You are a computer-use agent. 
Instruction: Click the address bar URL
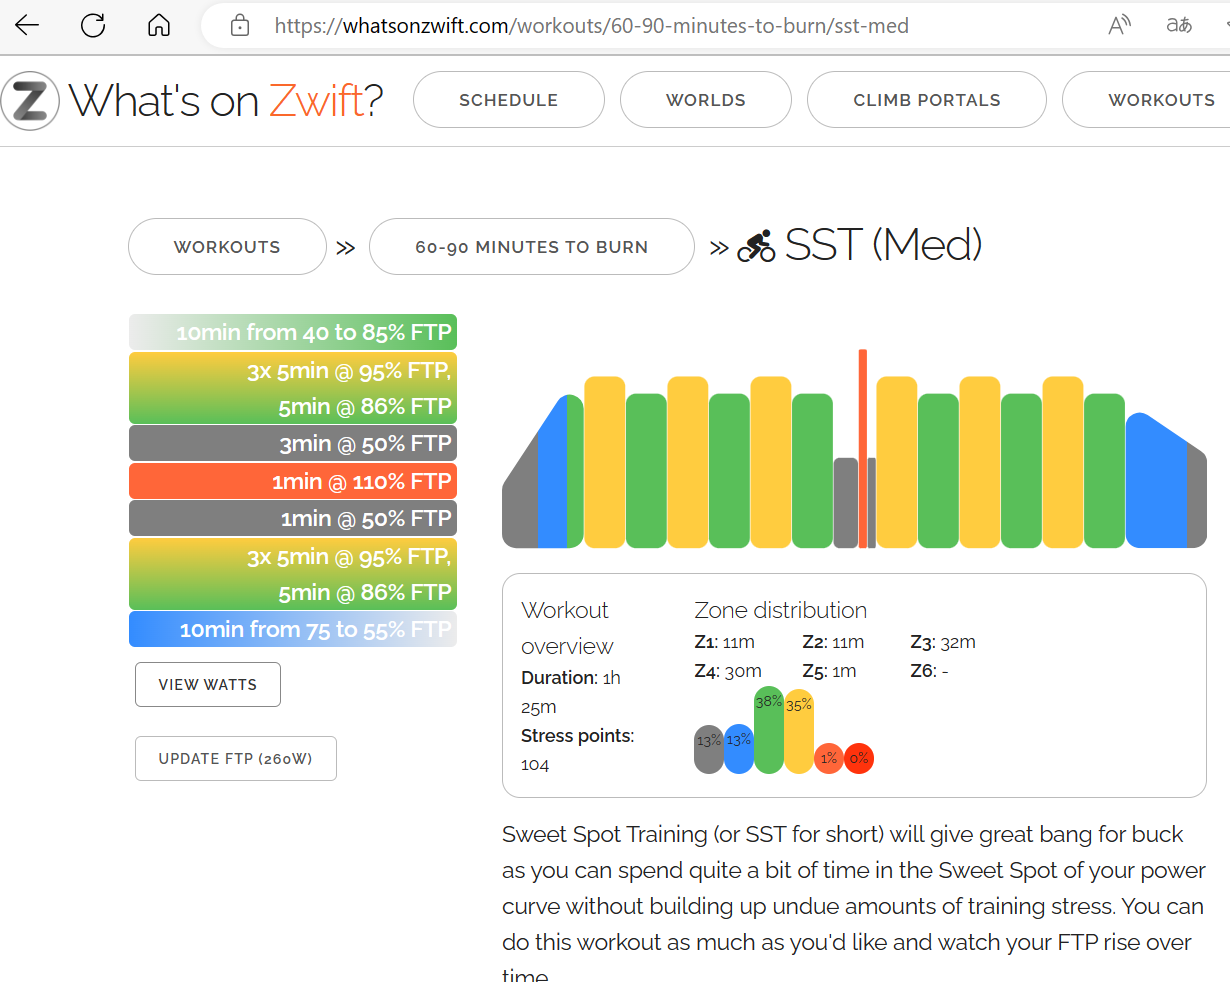pyautogui.click(x=592, y=26)
